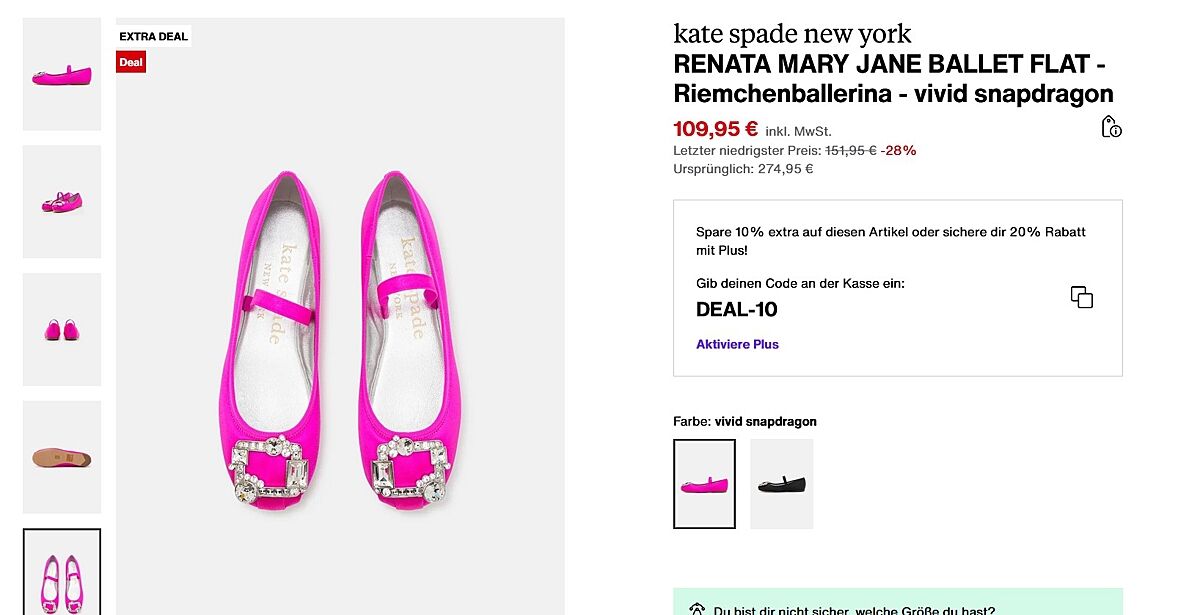
Task: Click the size help icon in green banner
Action: (698, 609)
